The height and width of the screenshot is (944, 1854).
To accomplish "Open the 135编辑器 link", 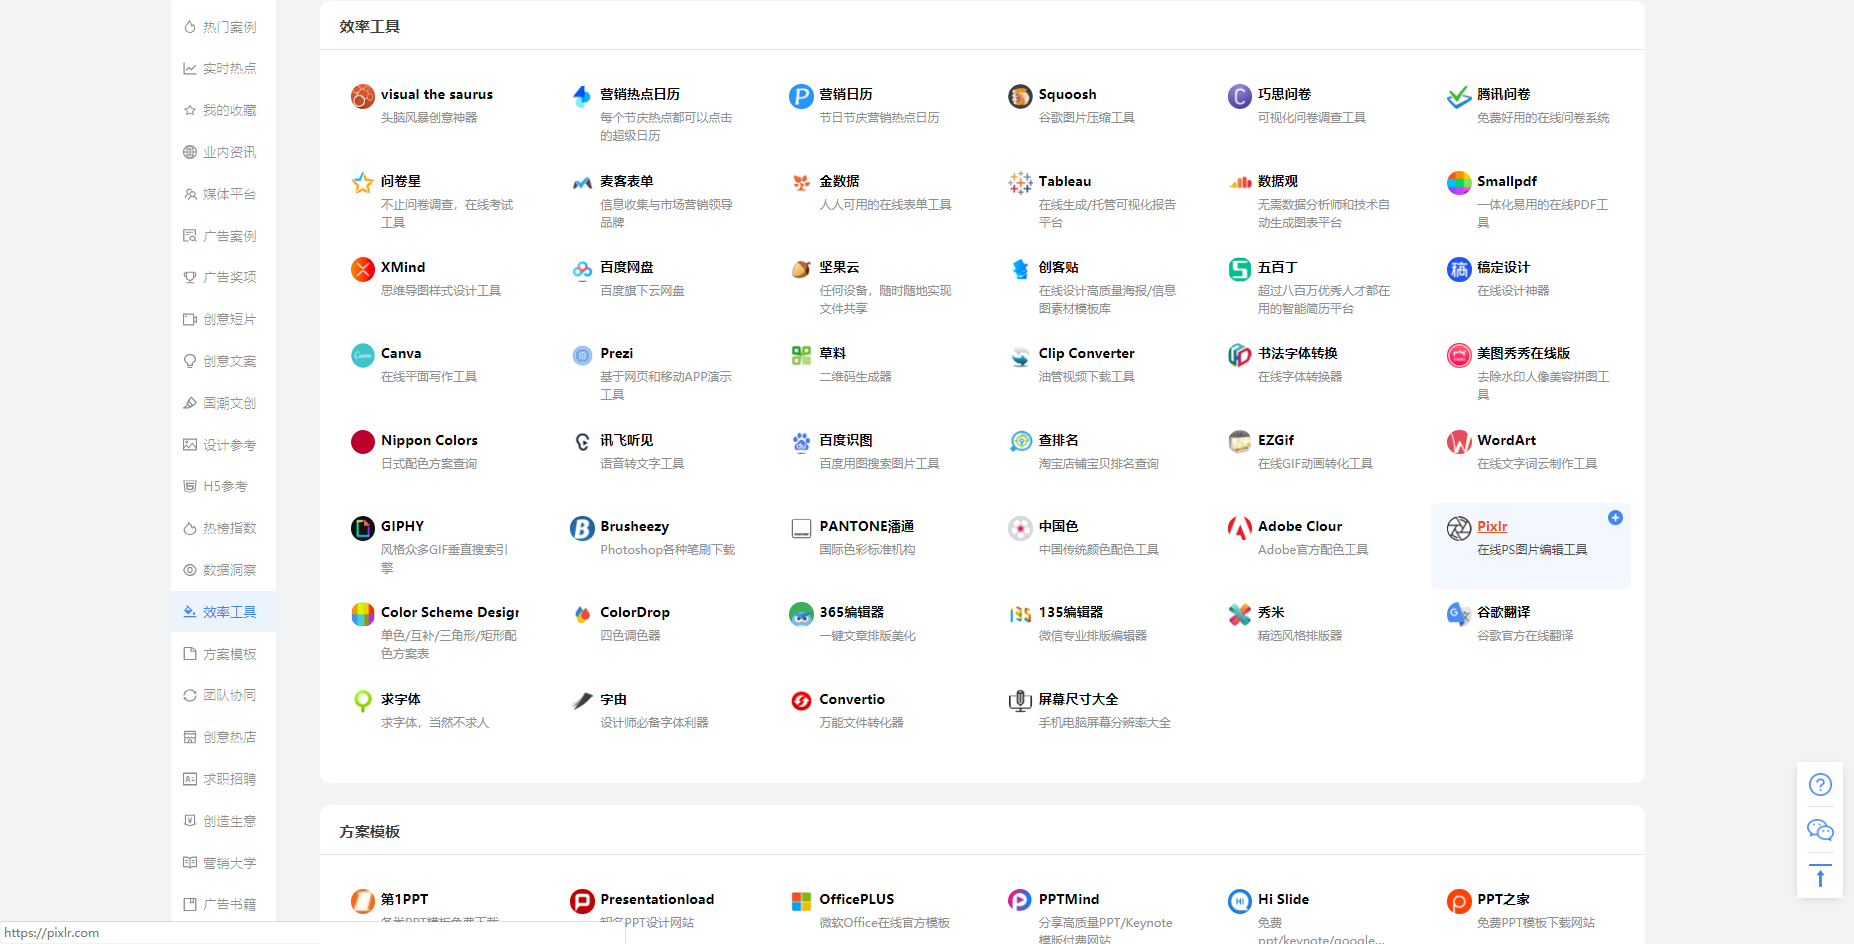I will (x=1071, y=612).
